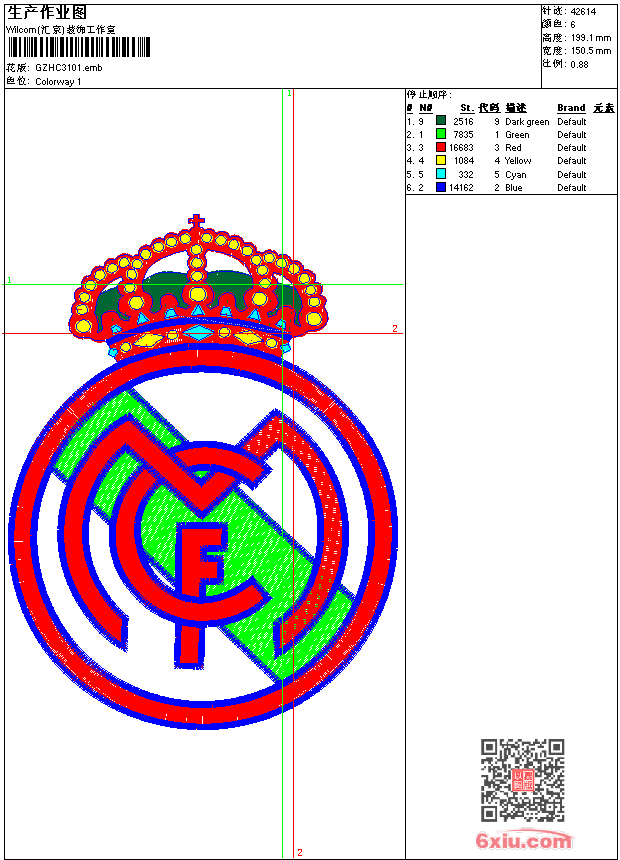
Task: Click the Dark green color swatch
Action: (x=441, y=121)
